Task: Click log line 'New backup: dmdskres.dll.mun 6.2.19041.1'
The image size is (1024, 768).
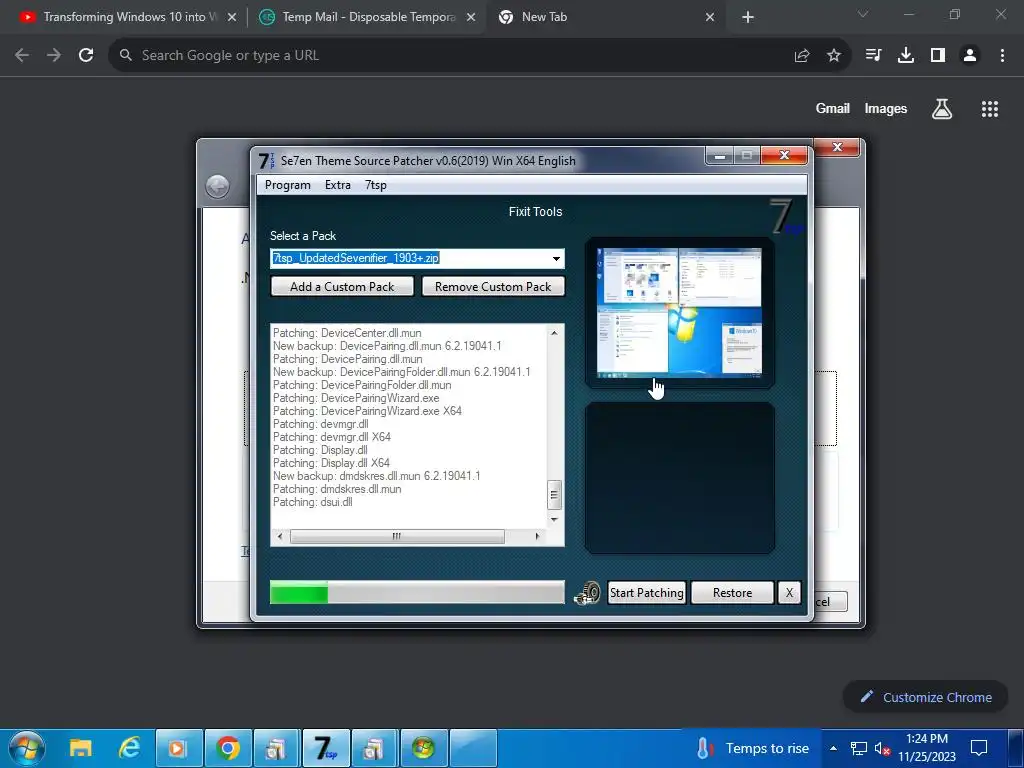Action: pos(376,476)
